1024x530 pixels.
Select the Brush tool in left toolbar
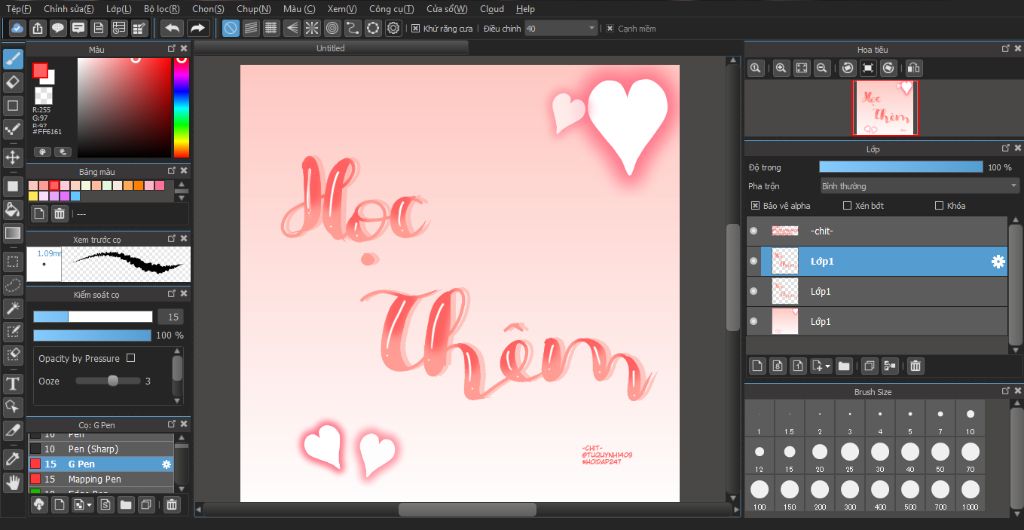[13, 59]
